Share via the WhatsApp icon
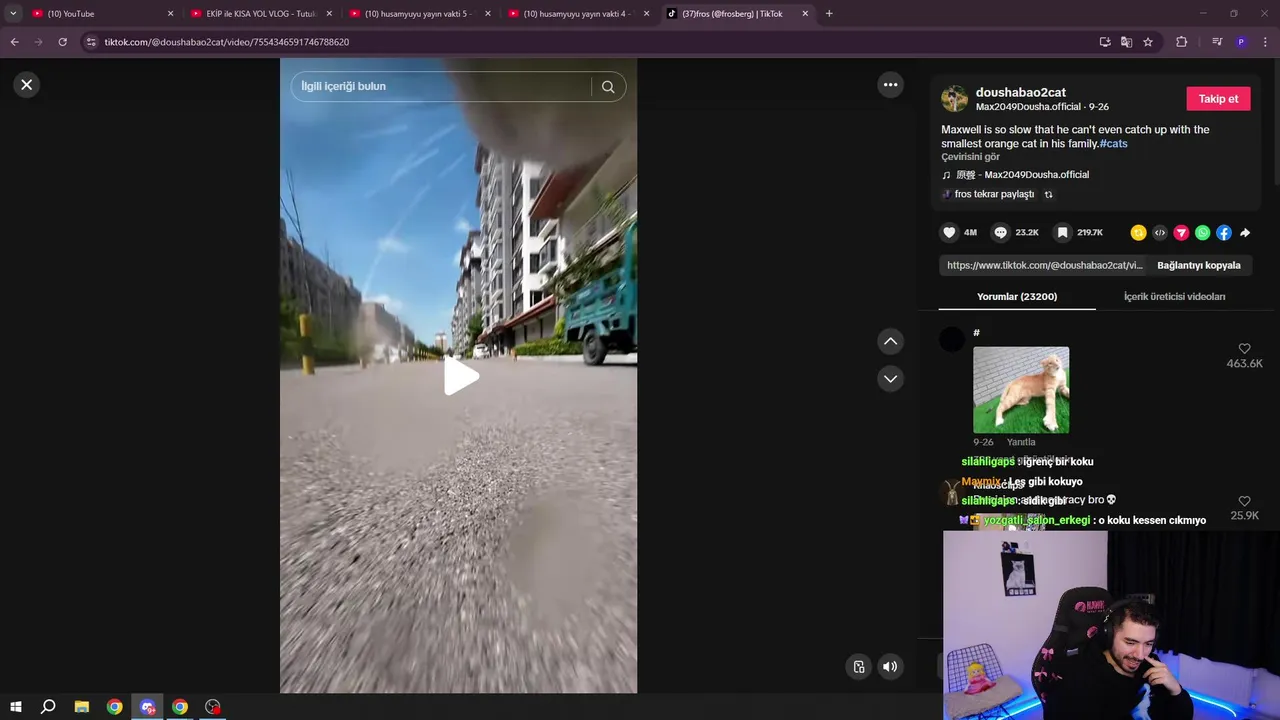This screenshot has height=720, width=1280. click(1202, 233)
